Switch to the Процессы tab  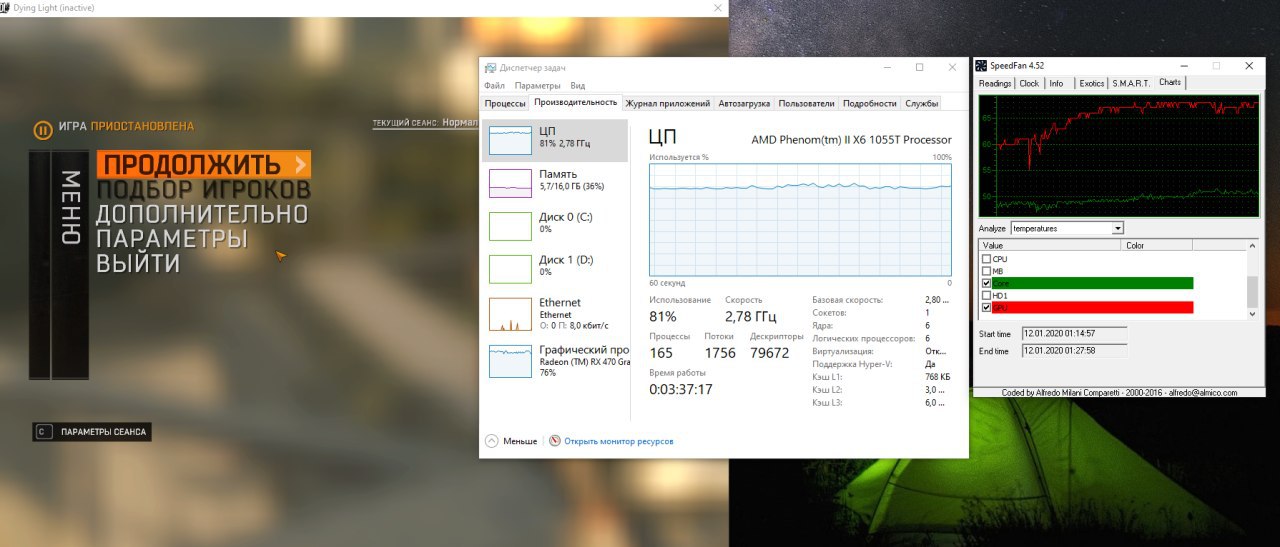[x=505, y=103]
